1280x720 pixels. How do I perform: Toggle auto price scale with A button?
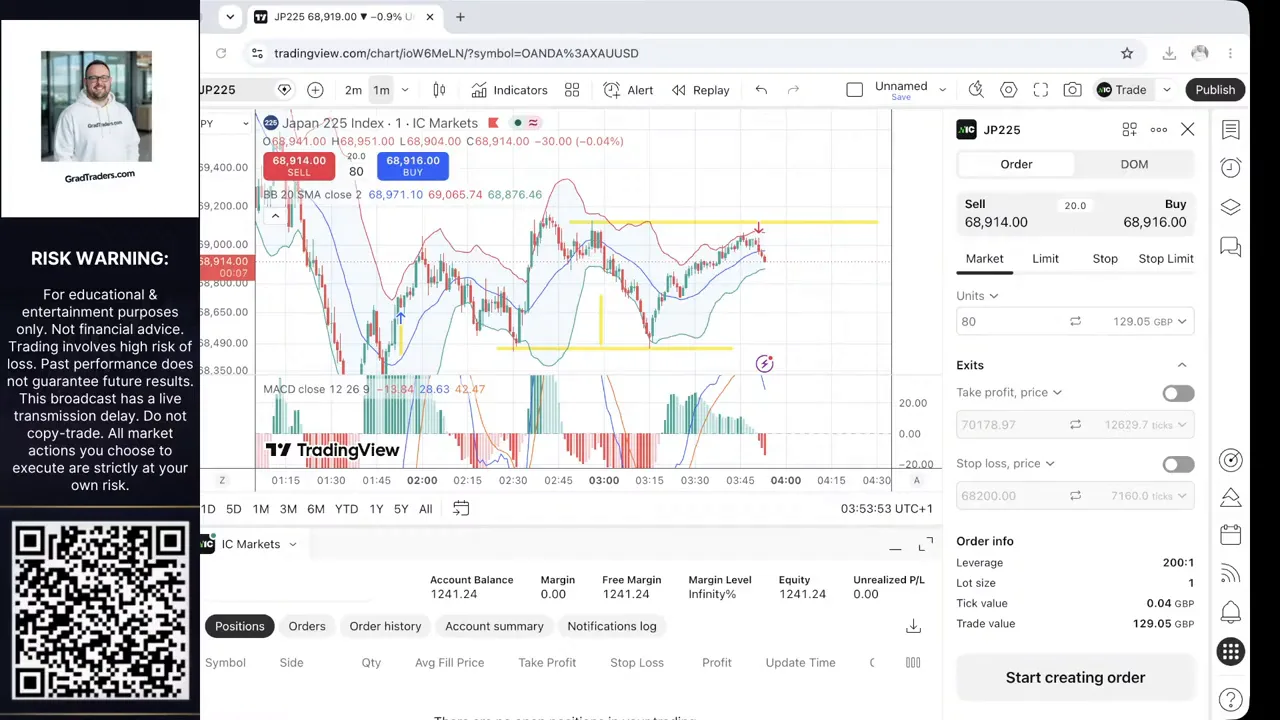(x=916, y=480)
